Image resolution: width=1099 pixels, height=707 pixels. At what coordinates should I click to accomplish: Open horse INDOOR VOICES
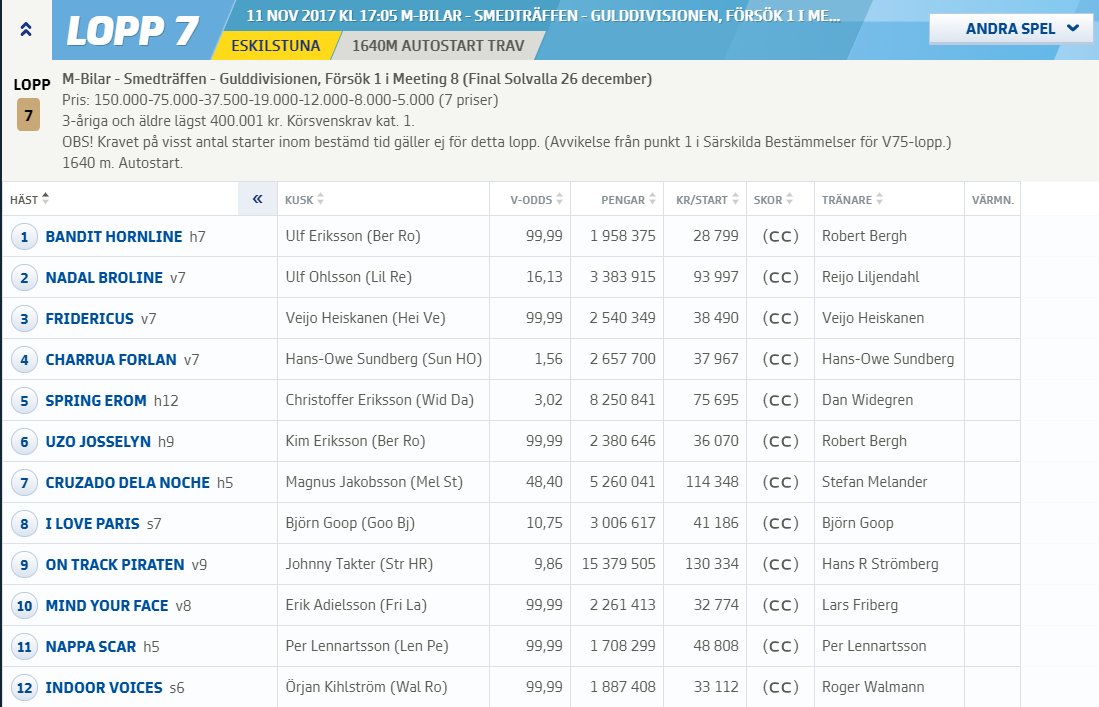[104, 688]
